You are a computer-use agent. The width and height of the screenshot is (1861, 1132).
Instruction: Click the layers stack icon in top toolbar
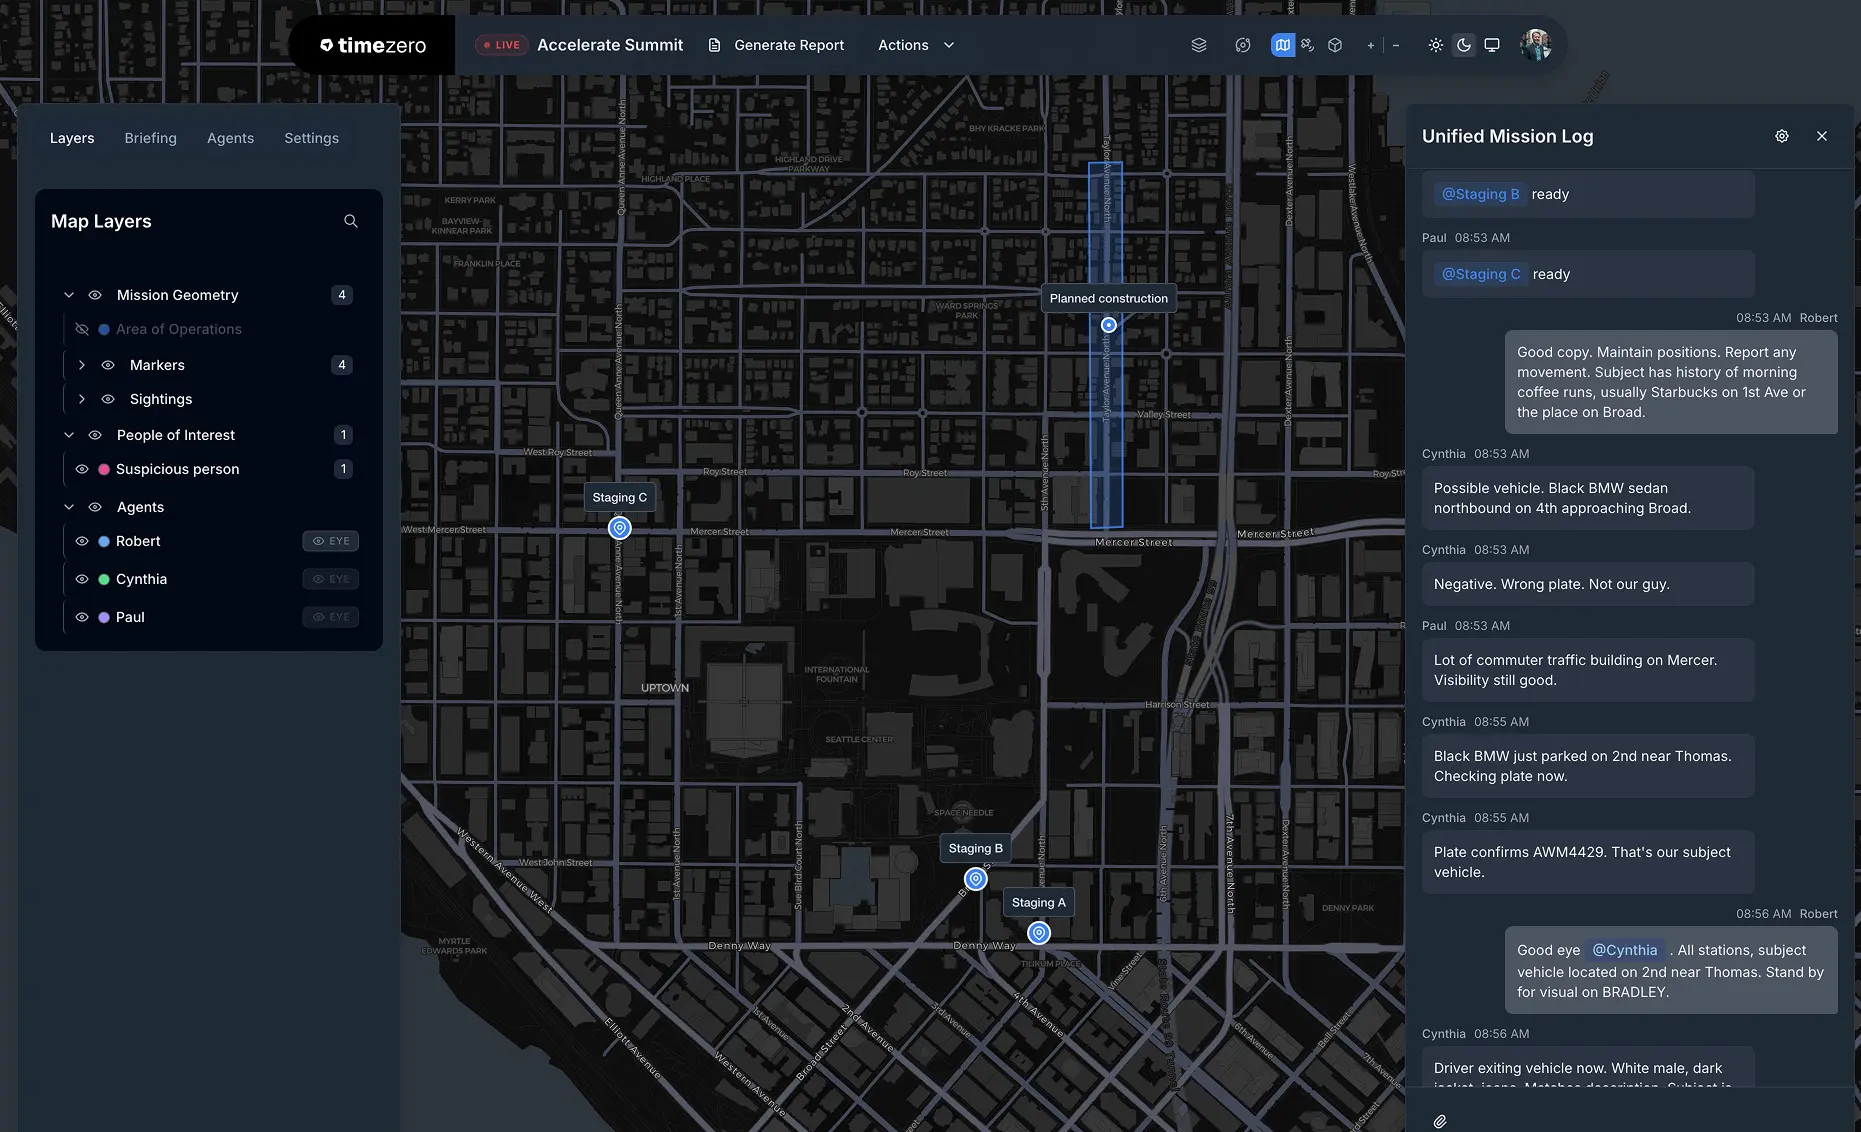click(1198, 45)
